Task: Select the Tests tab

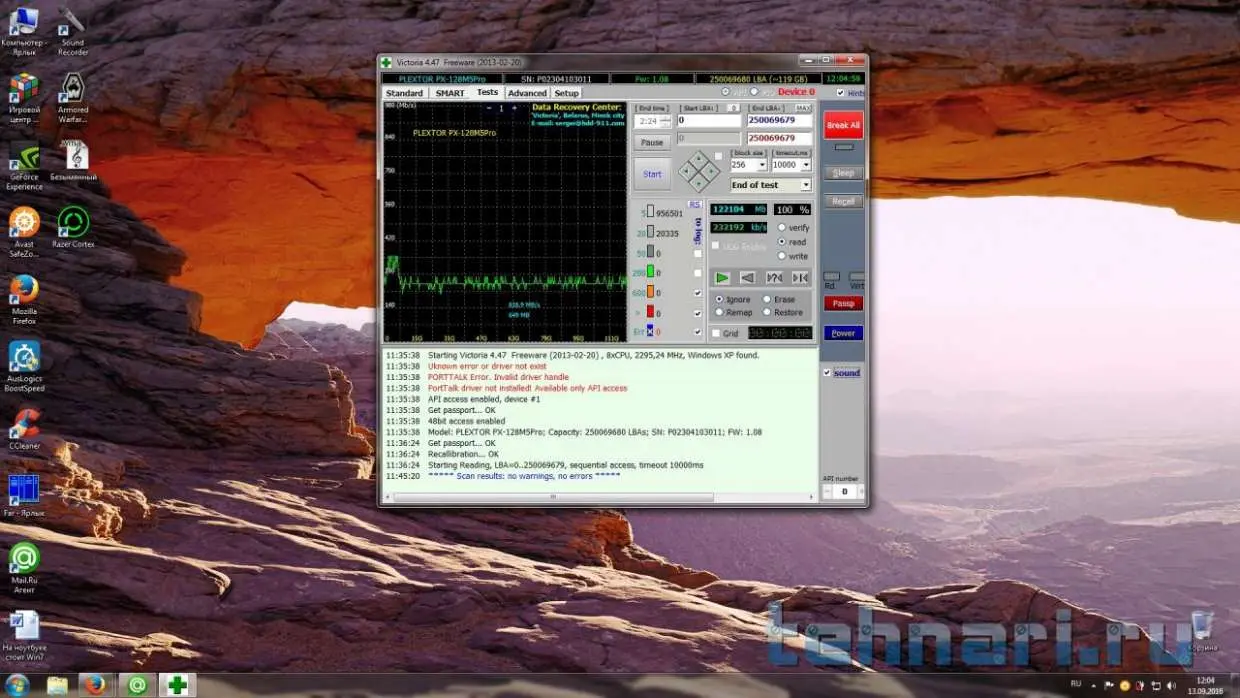Action: [487, 92]
